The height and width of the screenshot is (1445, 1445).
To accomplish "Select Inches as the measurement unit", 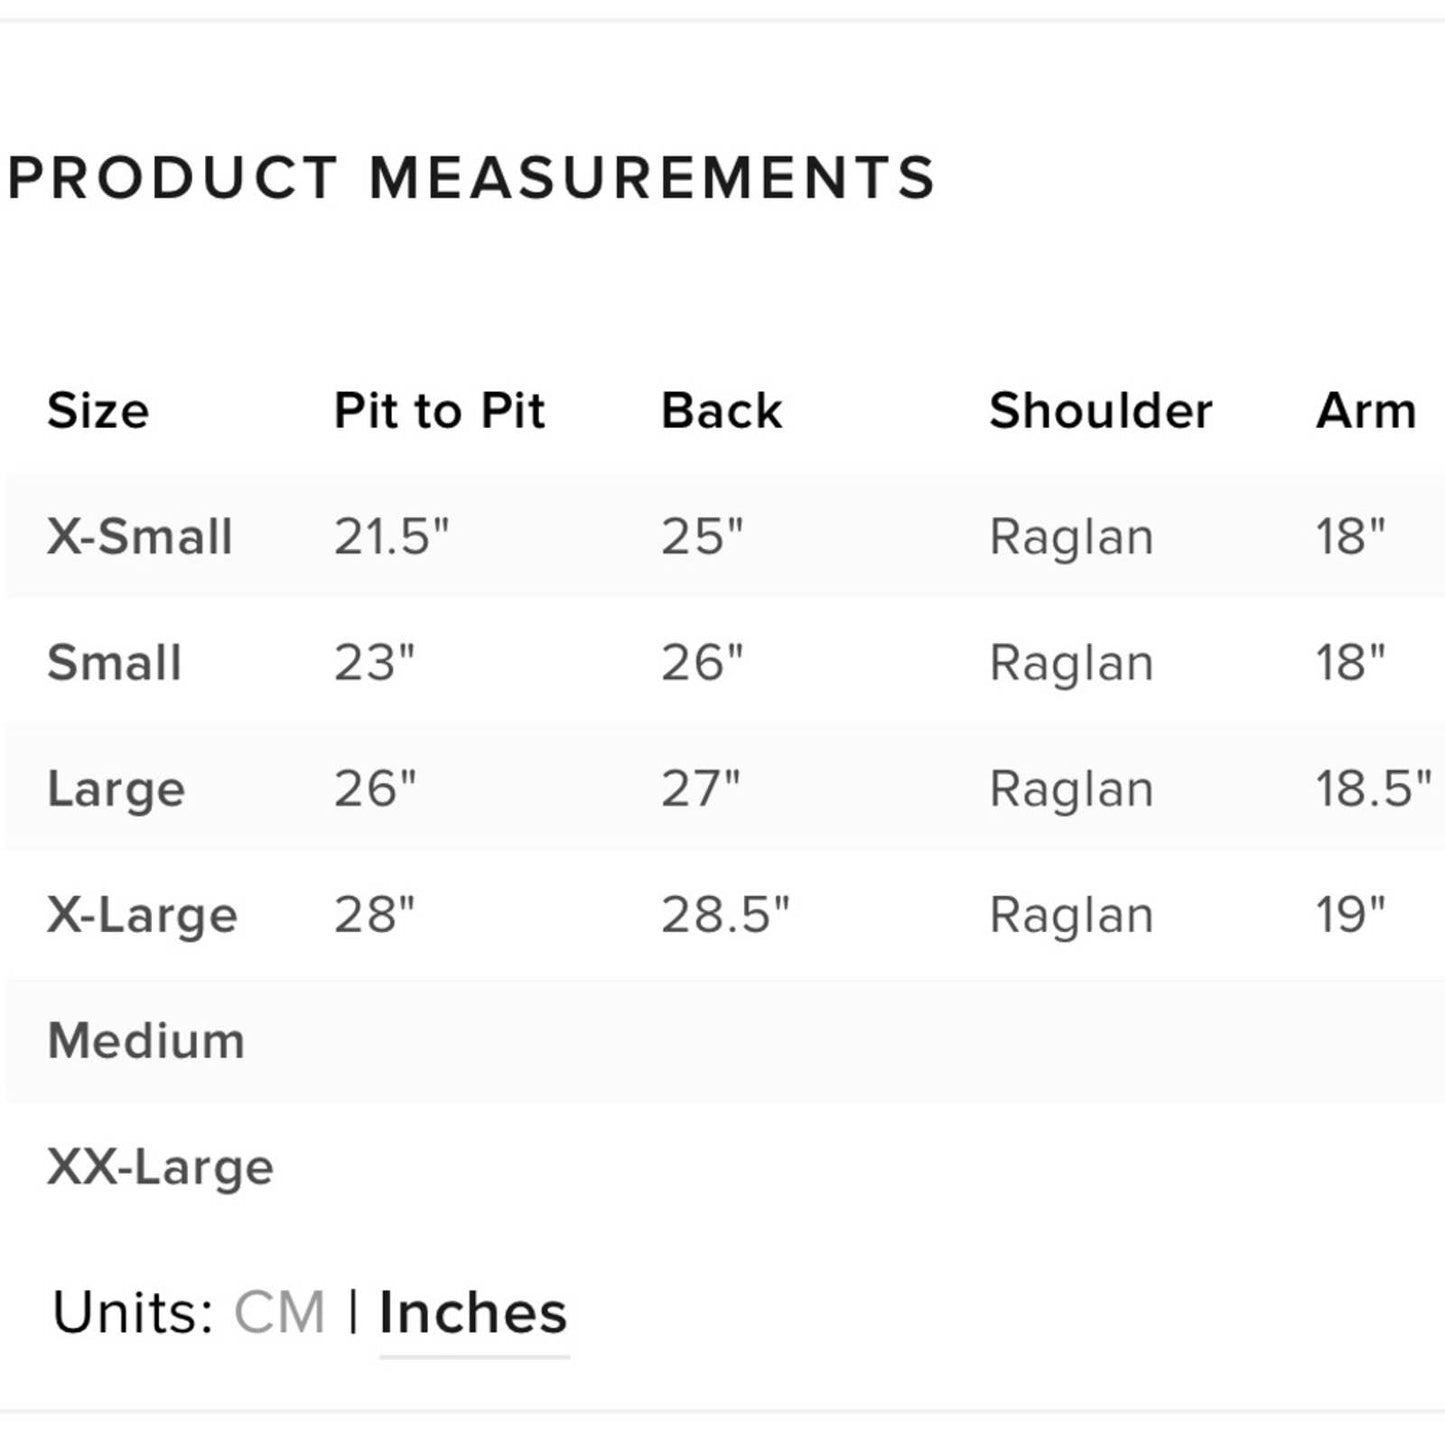I will pos(473,1312).
